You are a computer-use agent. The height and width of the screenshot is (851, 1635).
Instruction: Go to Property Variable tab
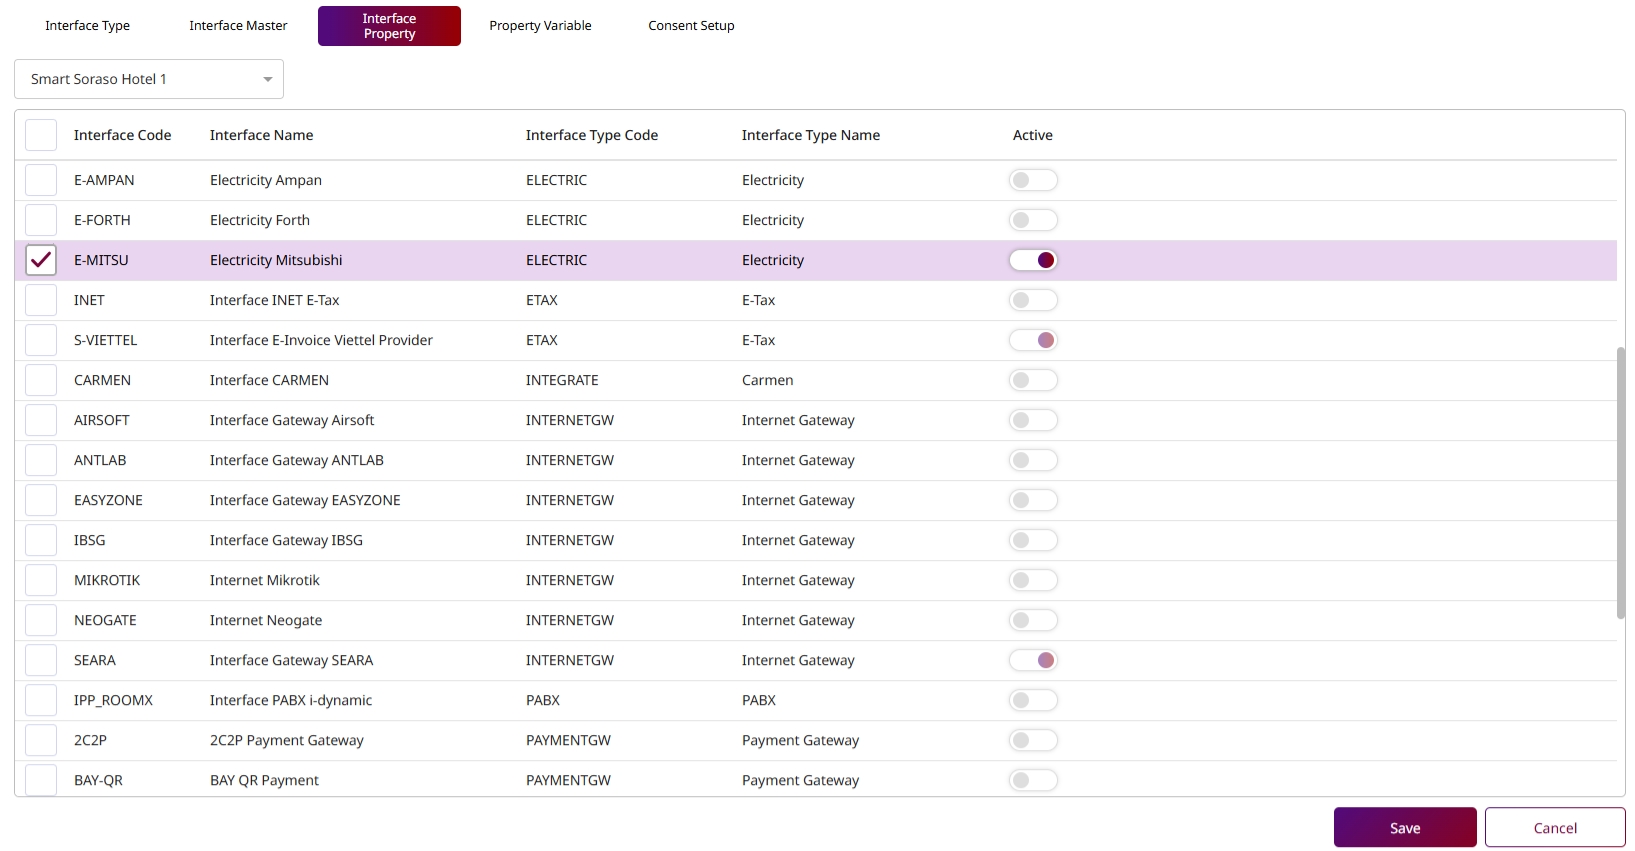pos(540,26)
